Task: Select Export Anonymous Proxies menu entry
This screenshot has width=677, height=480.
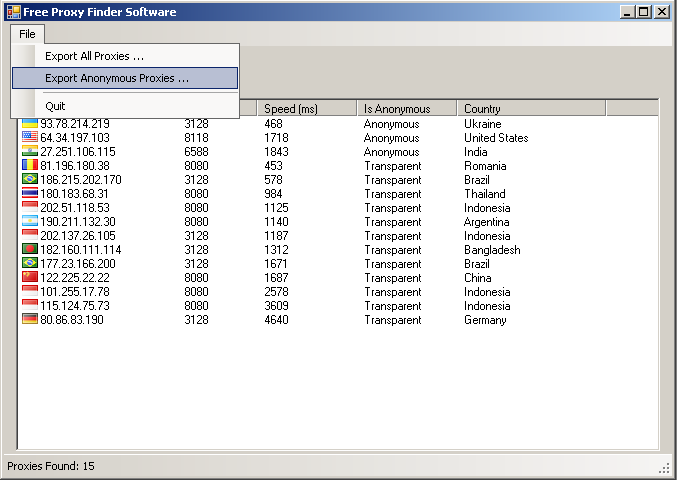Action: 117,78
